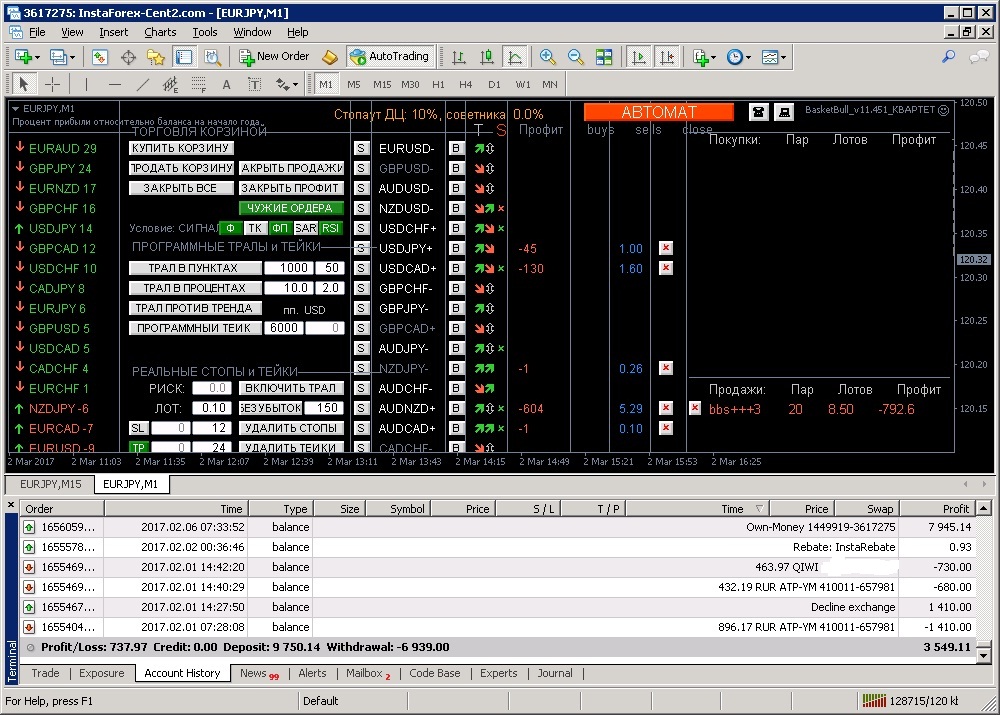Toggle the AutoTrading button

point(390,57)
